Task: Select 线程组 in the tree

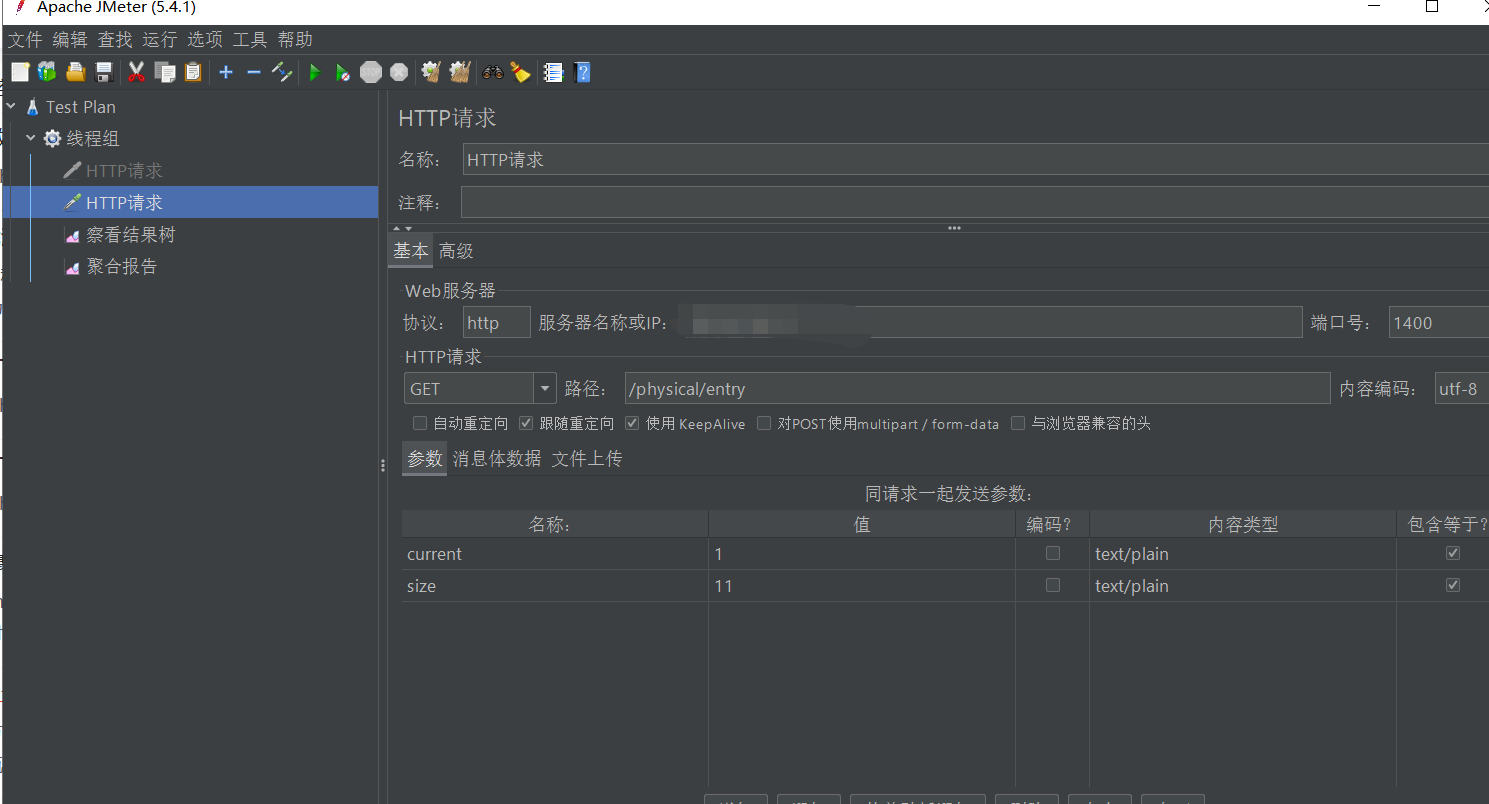Action: 93,138
